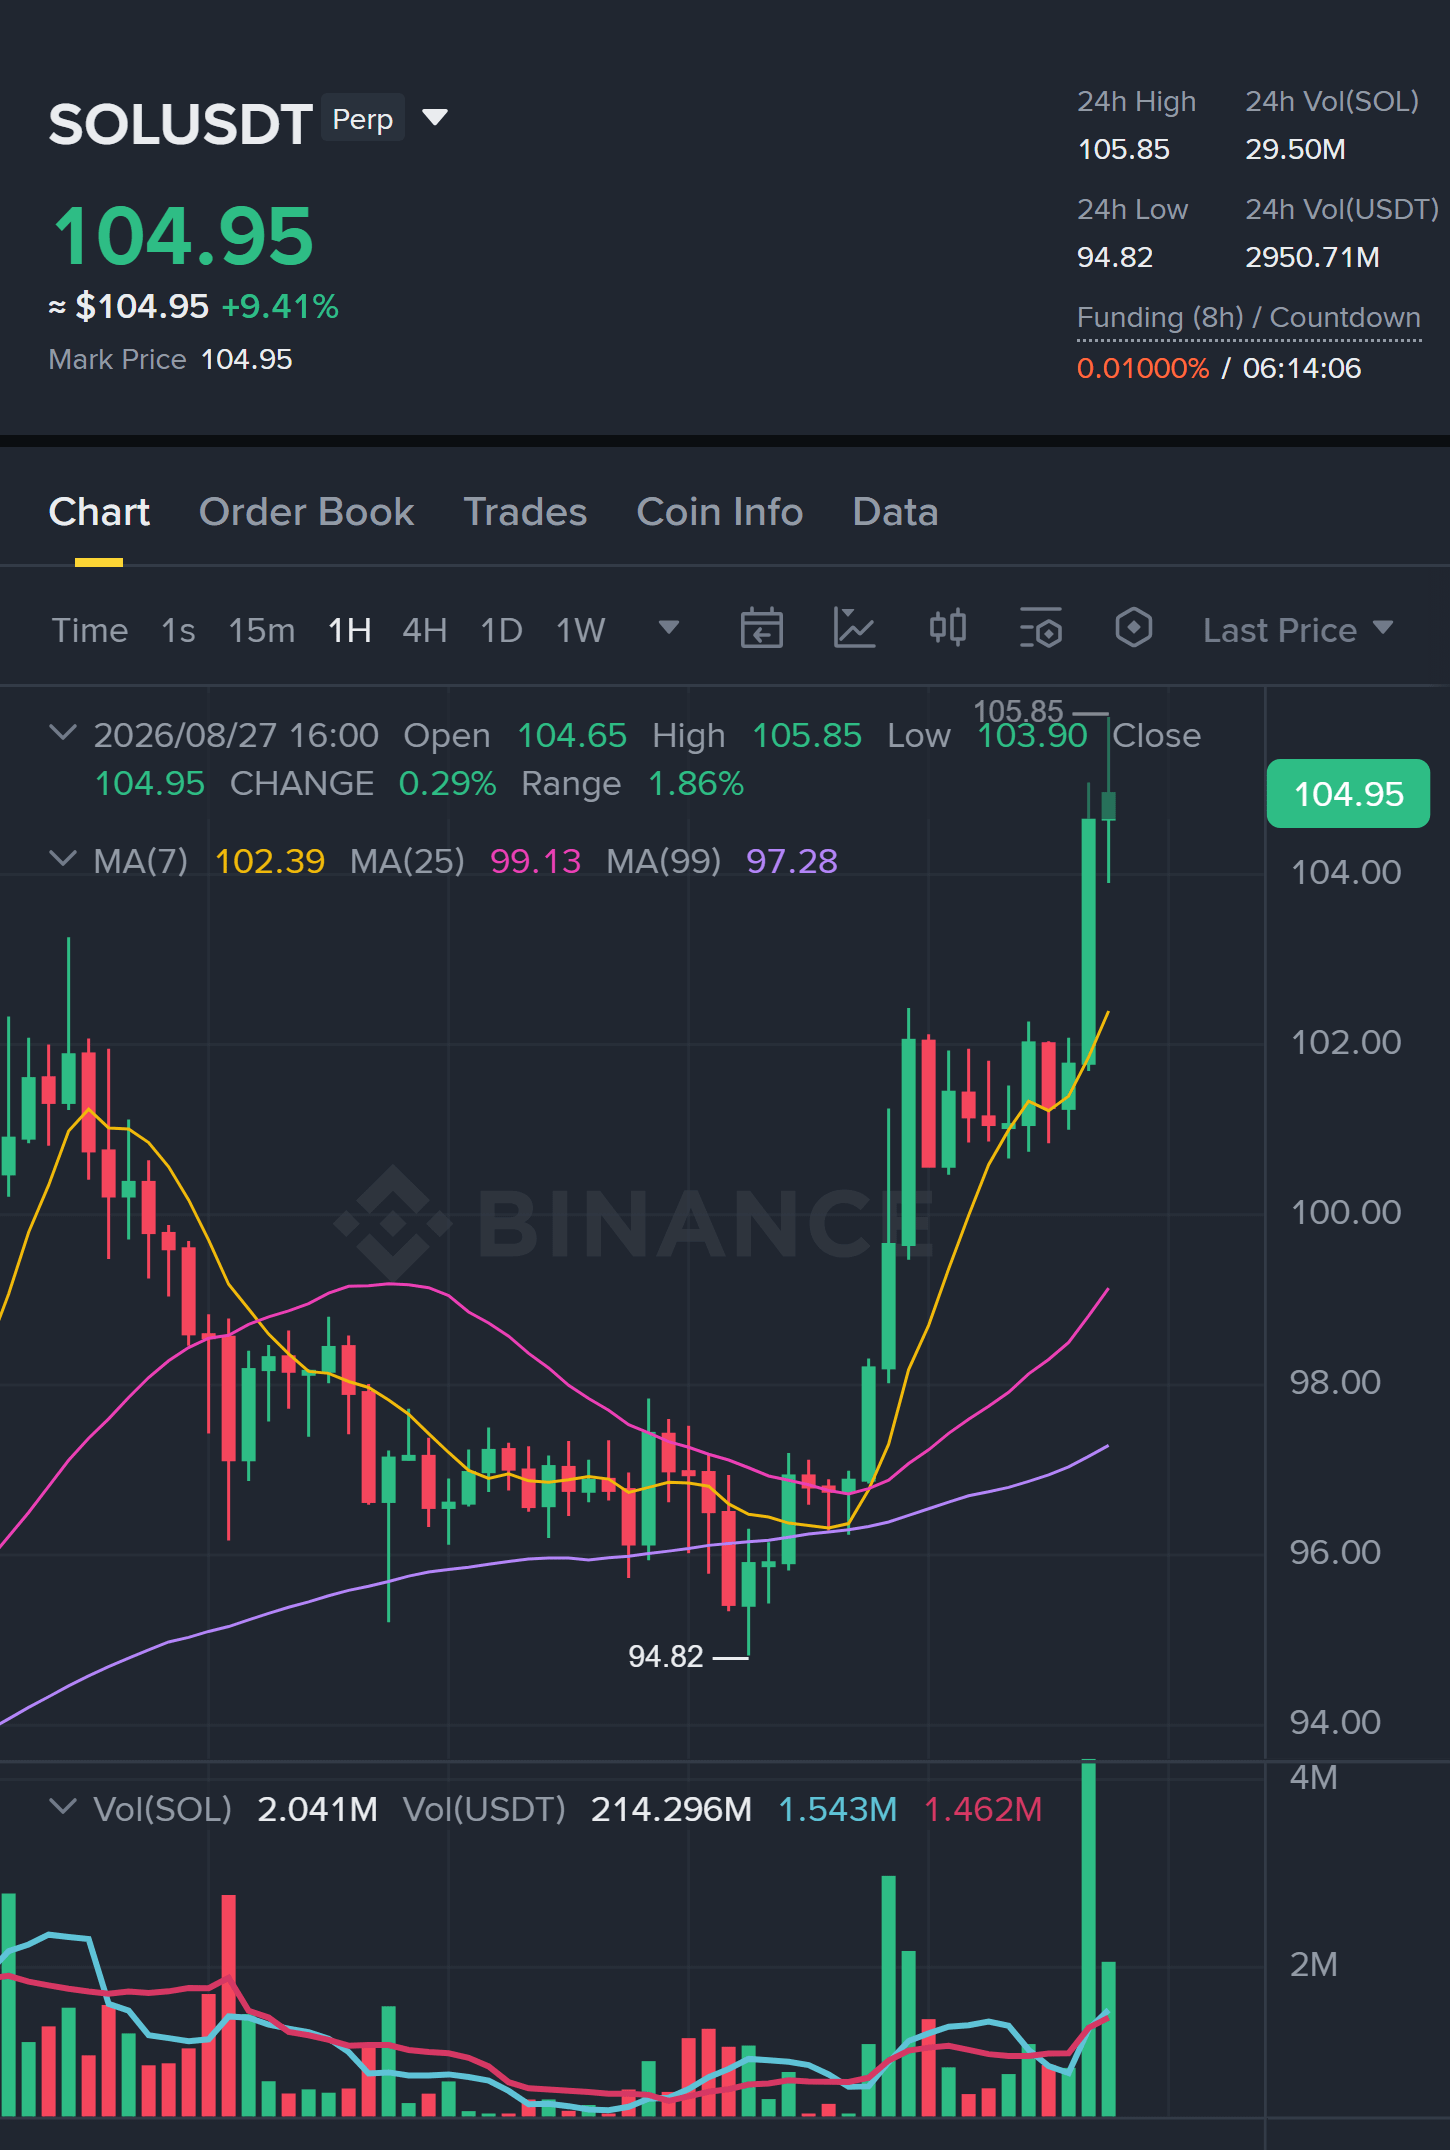The image size is (1450, 2150).
Task: Click the MA(99) value 97.28
Action: click(791, 861)
